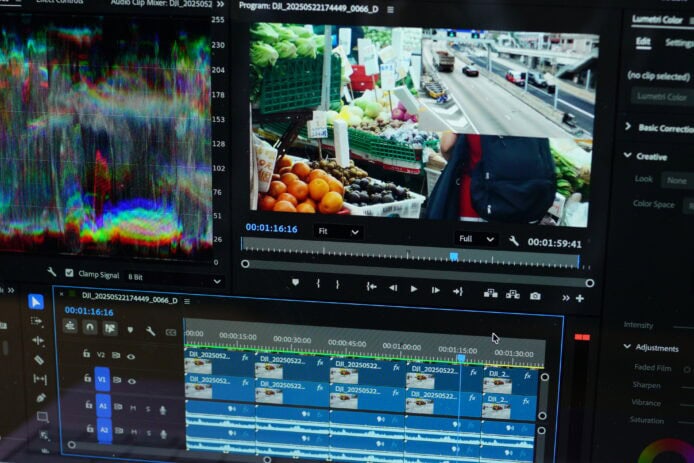Screen dimensions: 694x463
Task: Play the program monitor
Action: (x=414, y=289)
